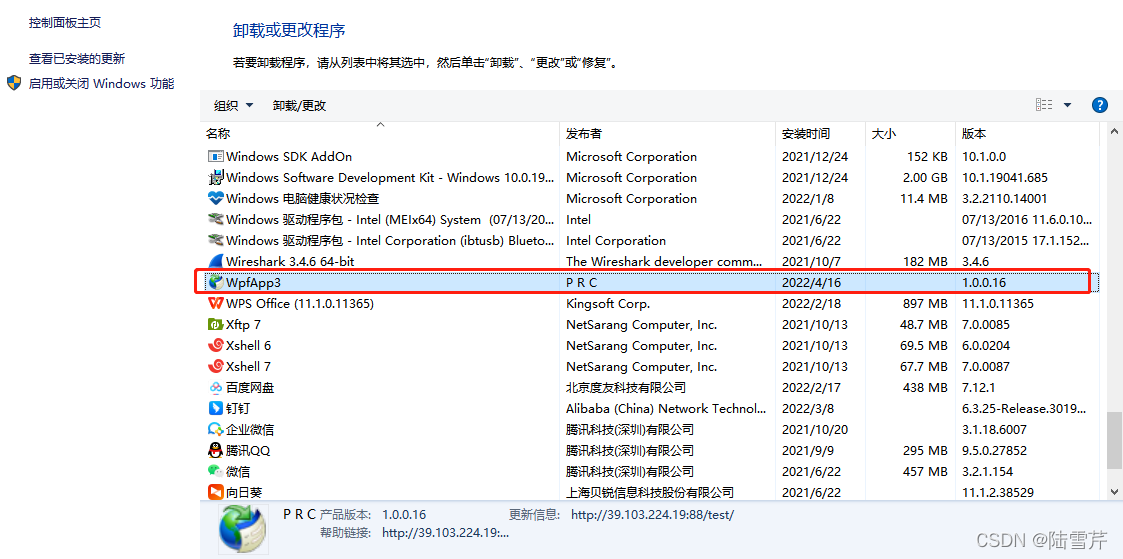Click the 向日葵 orange icon

pos(216,492)
